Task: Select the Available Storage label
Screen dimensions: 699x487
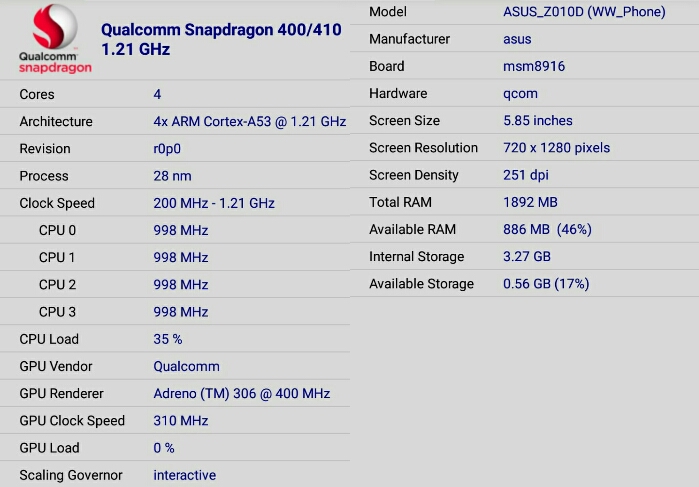Action: pos(421,284)
